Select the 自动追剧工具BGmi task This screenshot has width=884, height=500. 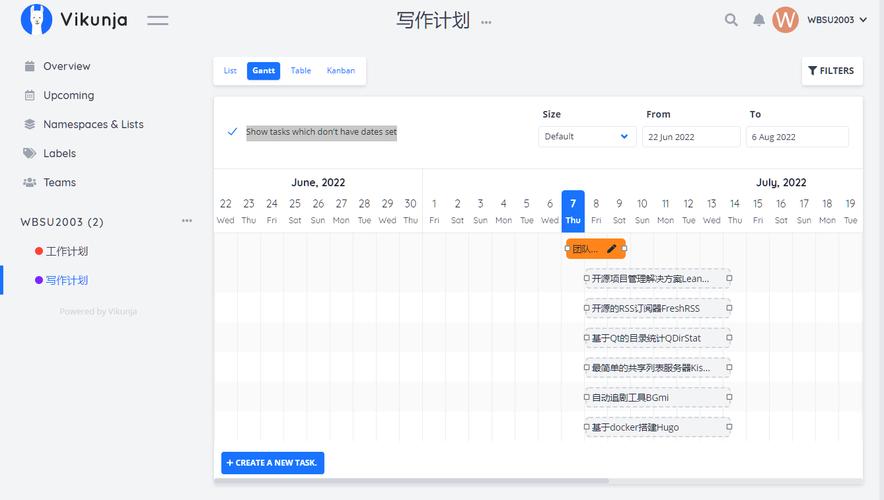click(657, 397)
